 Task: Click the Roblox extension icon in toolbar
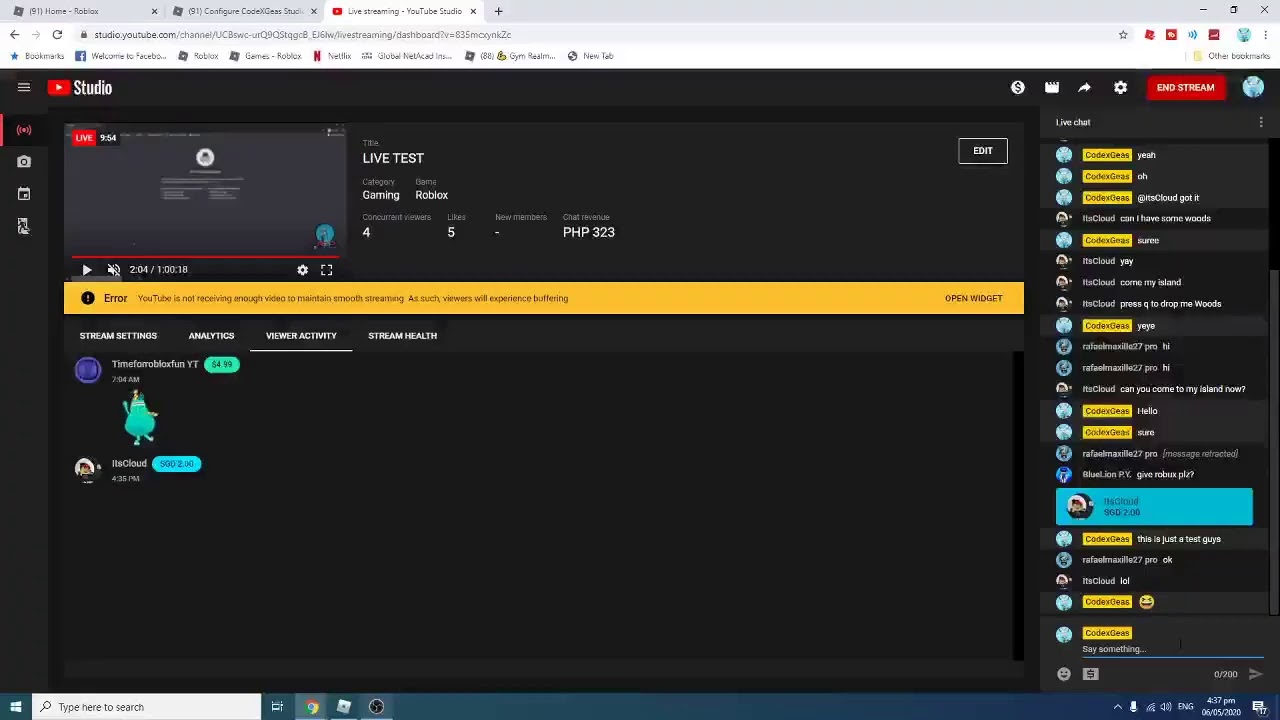pyautogui.click(x=1150, y=35)
